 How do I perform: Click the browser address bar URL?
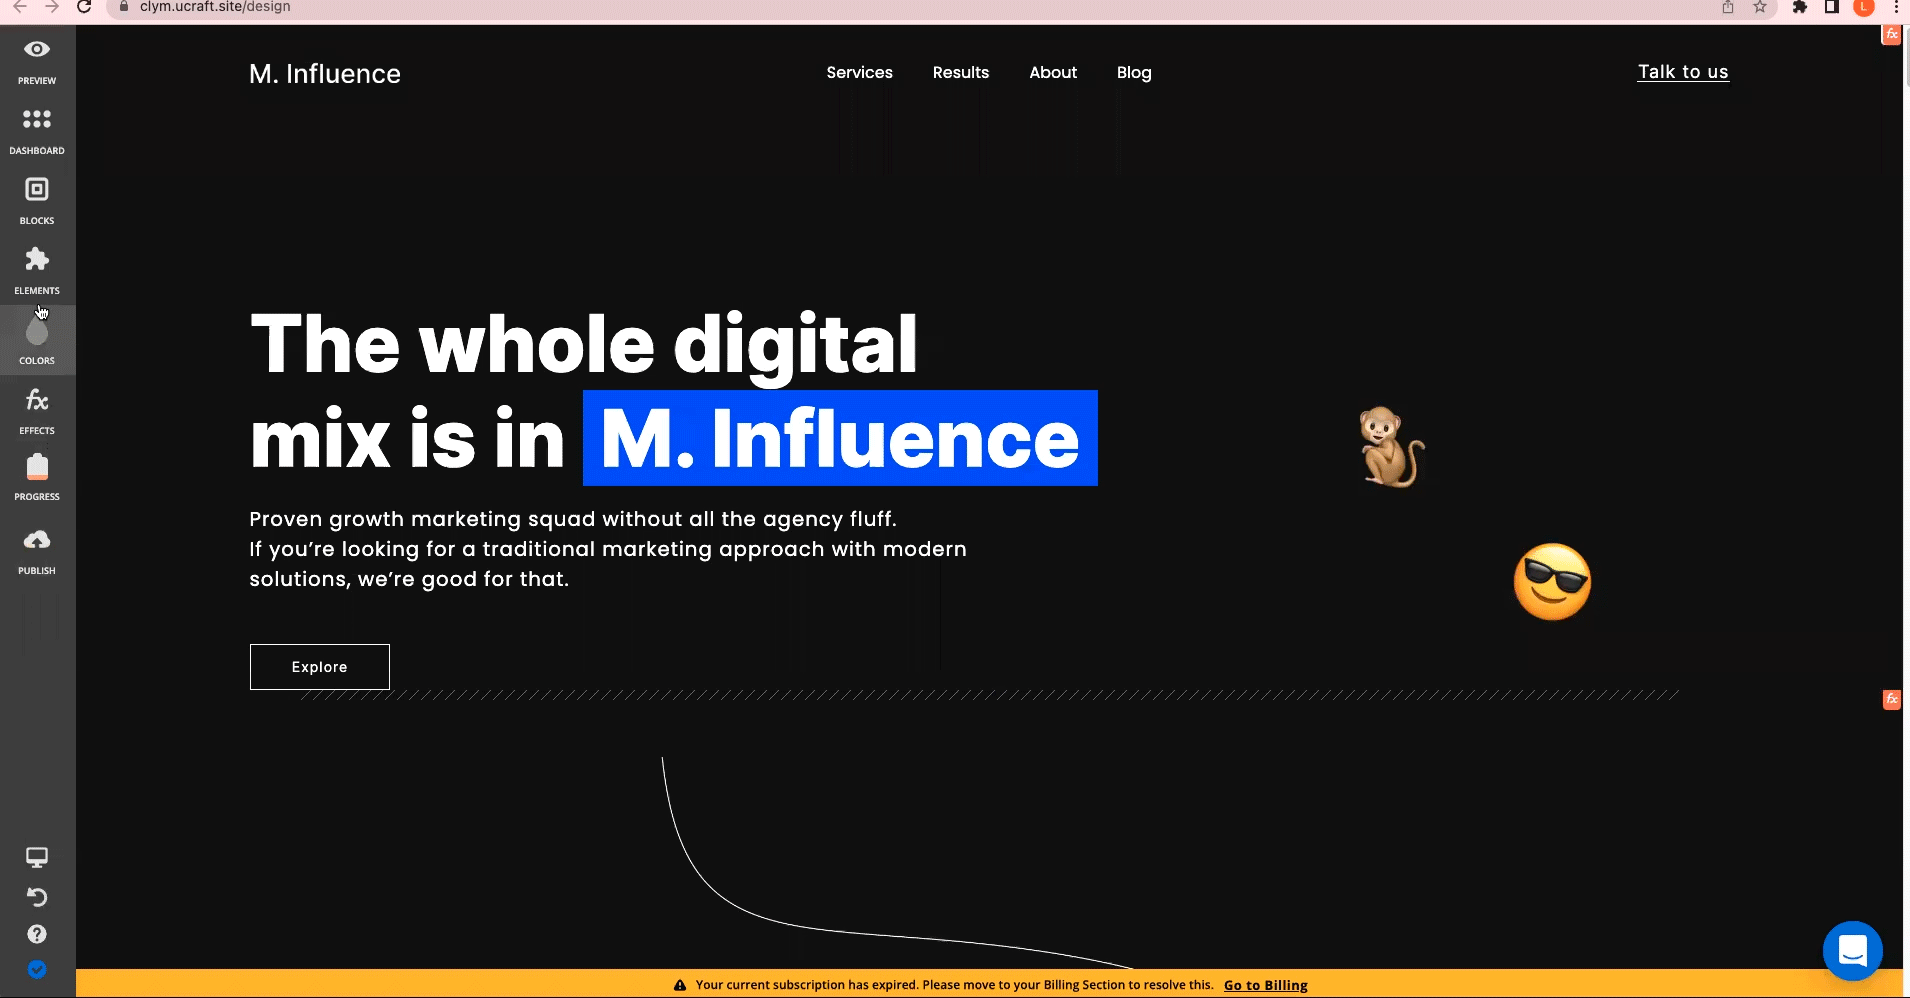click(215, 7)
